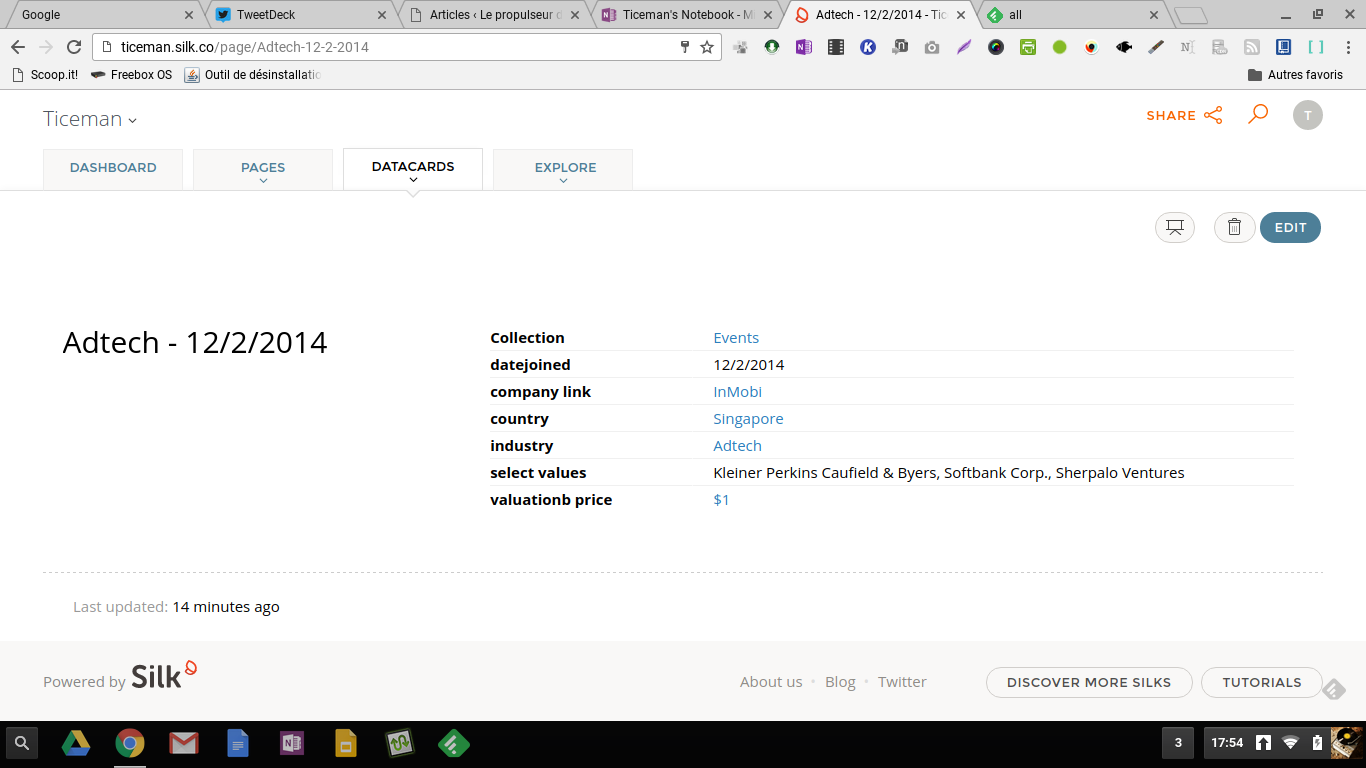This screenshot has height=768, width=1366.
Task: Reload the page with refresh icon
Action: [74, 47]
